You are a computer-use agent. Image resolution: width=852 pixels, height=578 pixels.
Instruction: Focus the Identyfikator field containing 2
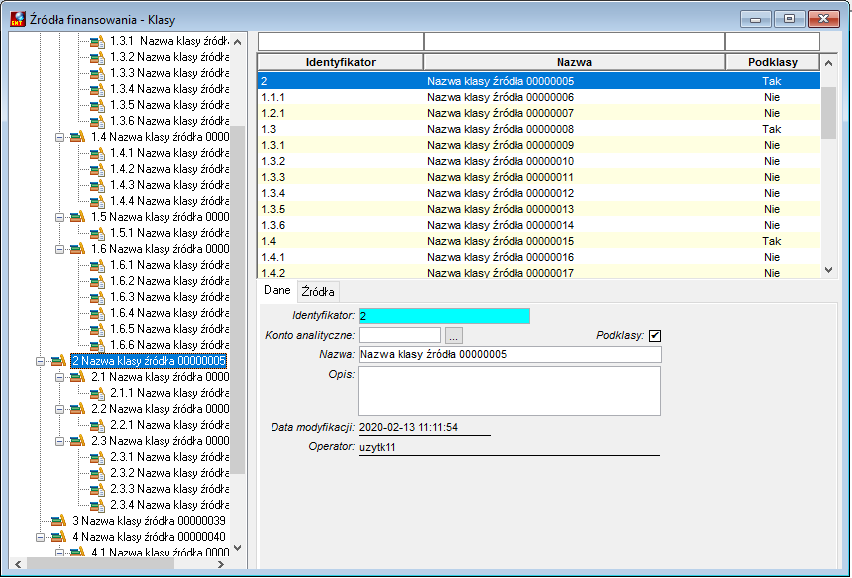[x=444, y=316]
